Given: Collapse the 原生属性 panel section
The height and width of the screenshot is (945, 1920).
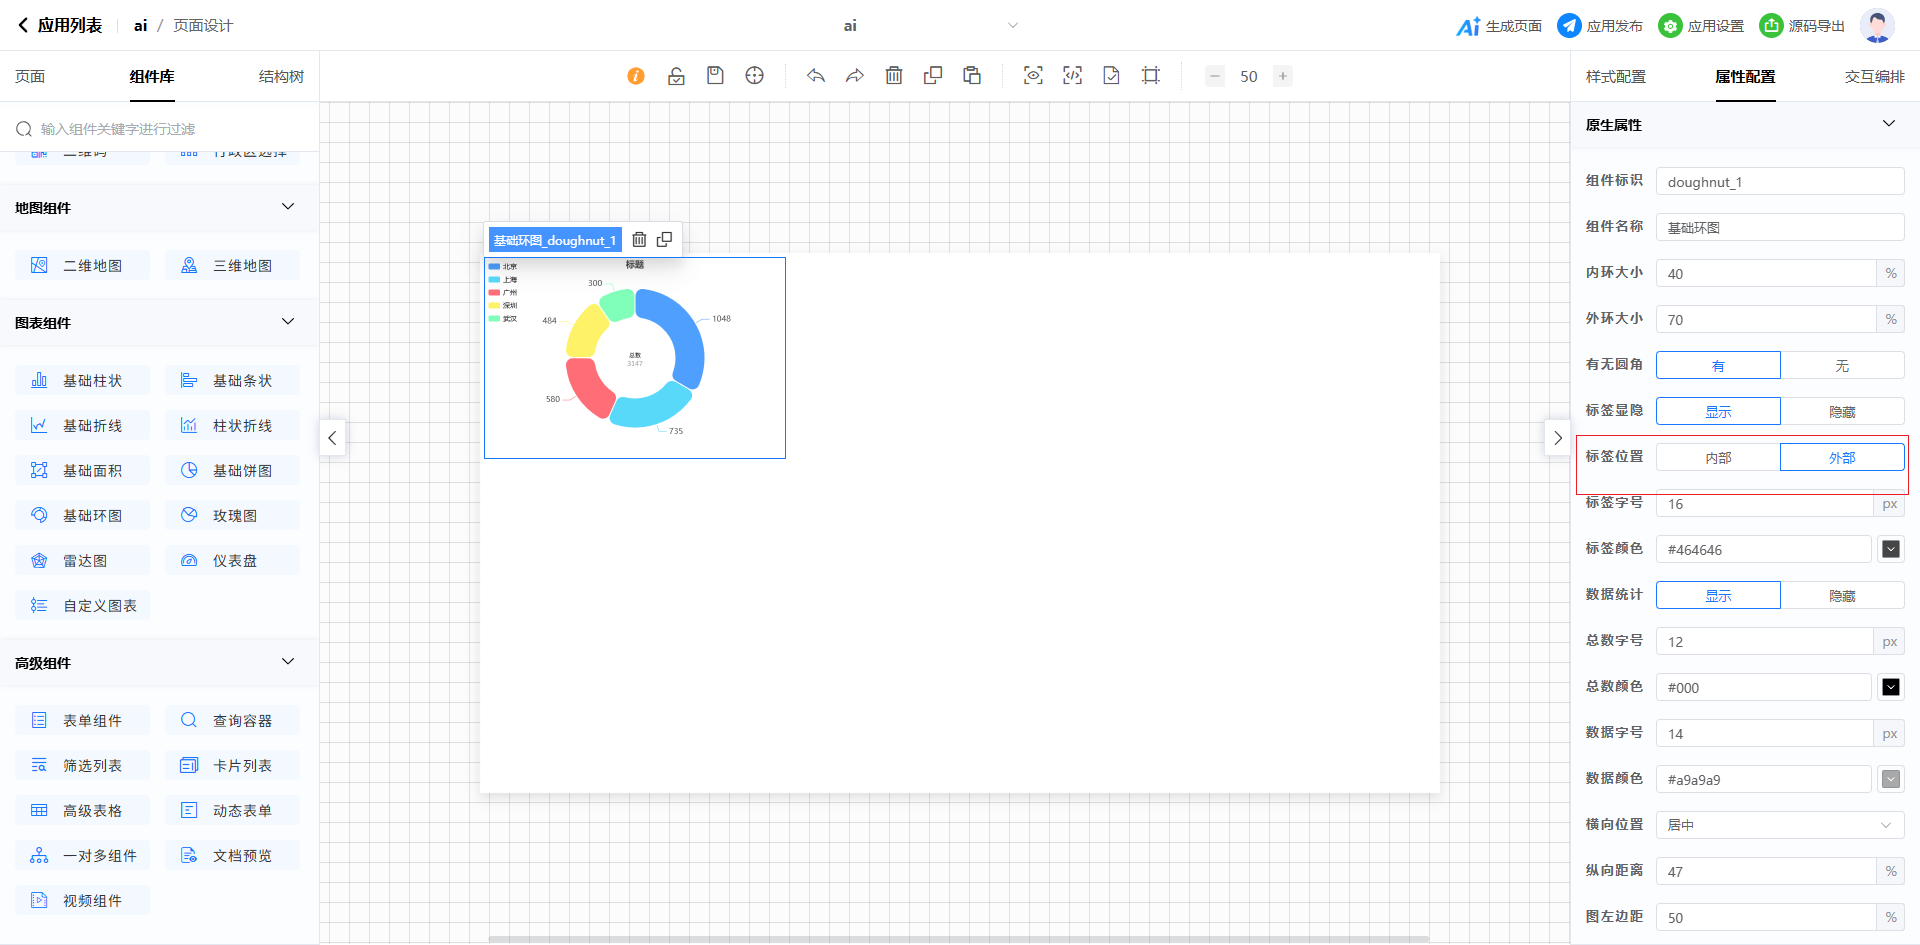Looking at the screenshot, I should [x=1888, y=124].
